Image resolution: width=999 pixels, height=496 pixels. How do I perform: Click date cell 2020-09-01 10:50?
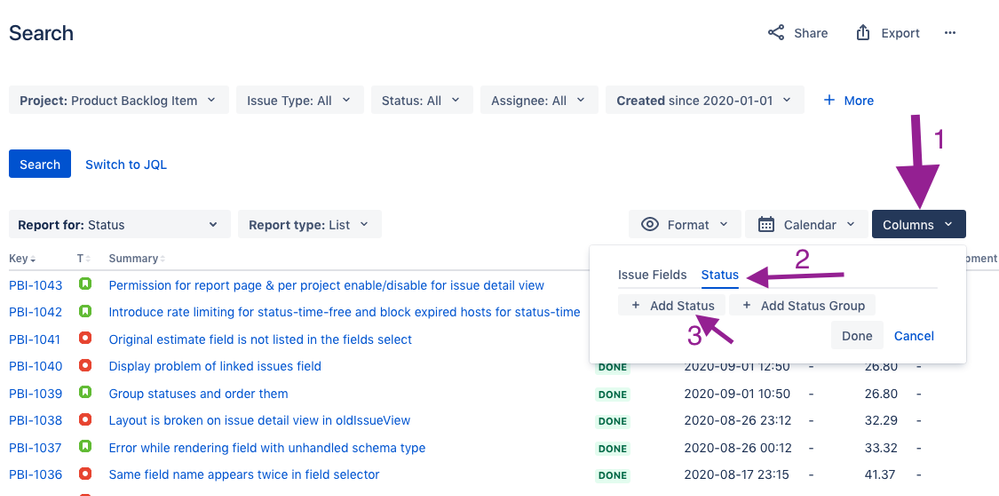tap(737, 393)
